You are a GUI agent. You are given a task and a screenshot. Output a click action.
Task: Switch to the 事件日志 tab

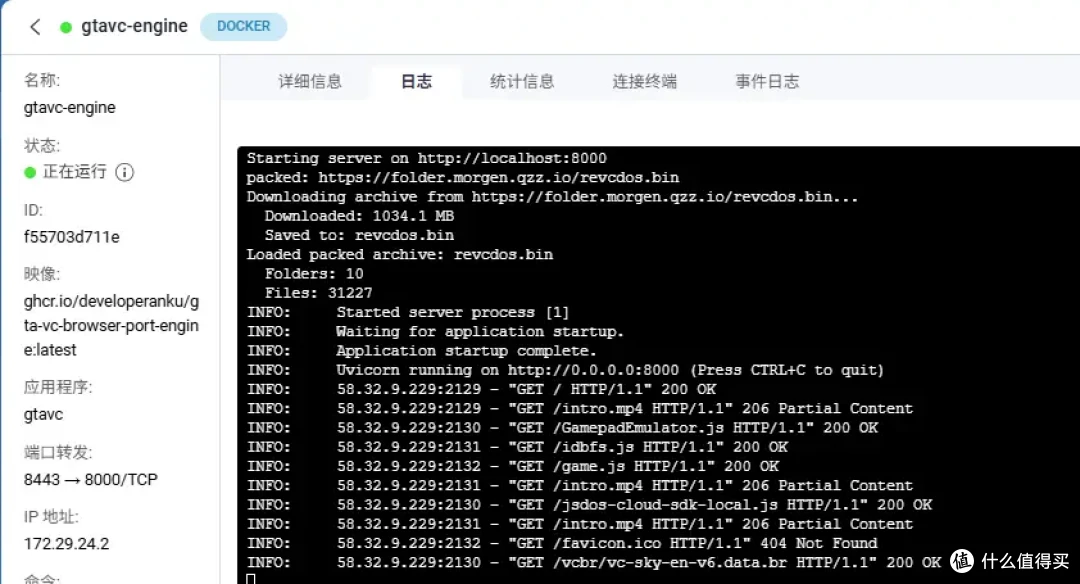click(767, 81)
